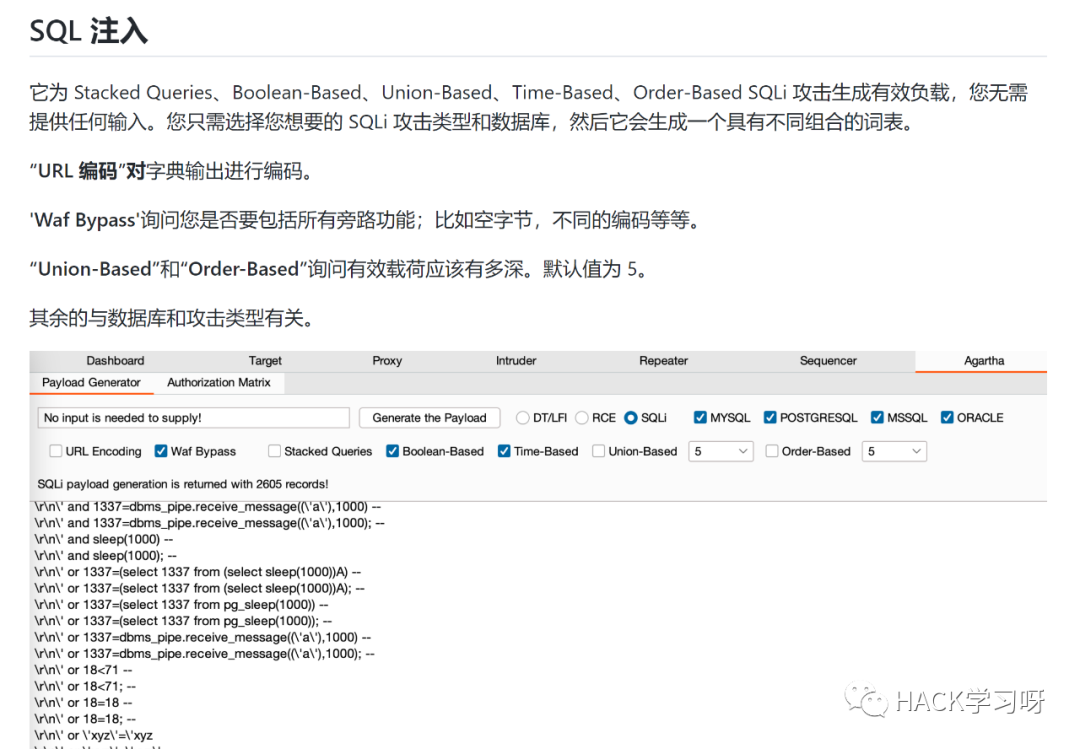Select the DT/LFI radio option
Screen dimensions: 1080x749
pyautogui.click(x=523, y=418)
